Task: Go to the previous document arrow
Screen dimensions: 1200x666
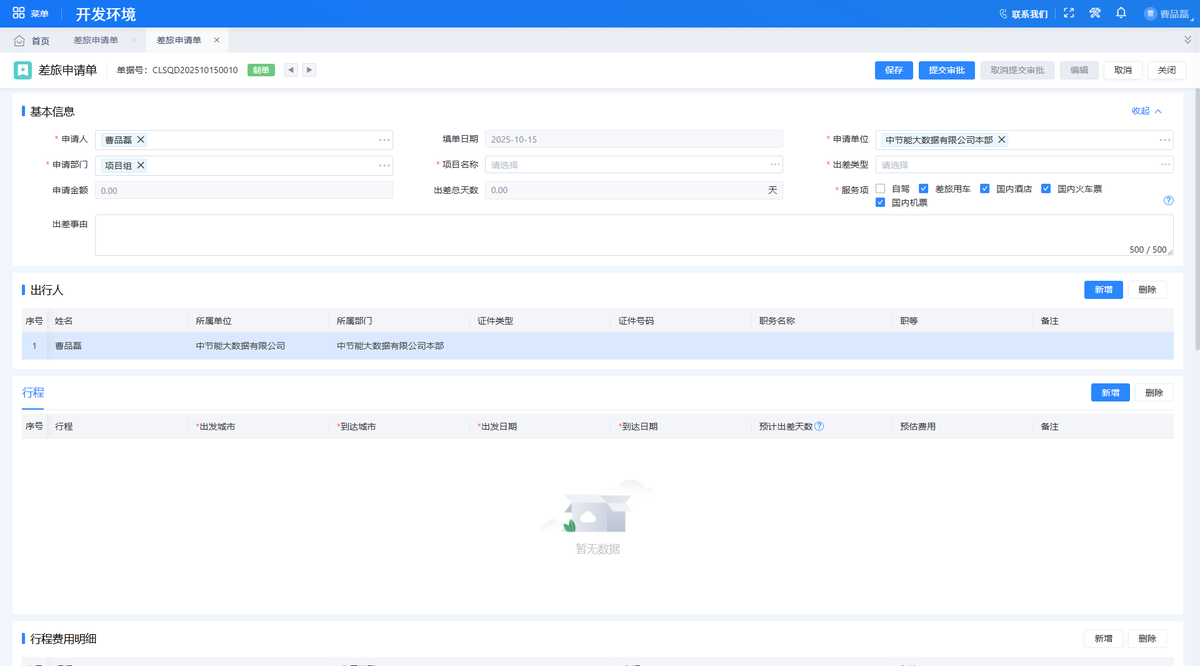Action: [x=291, y=70]
